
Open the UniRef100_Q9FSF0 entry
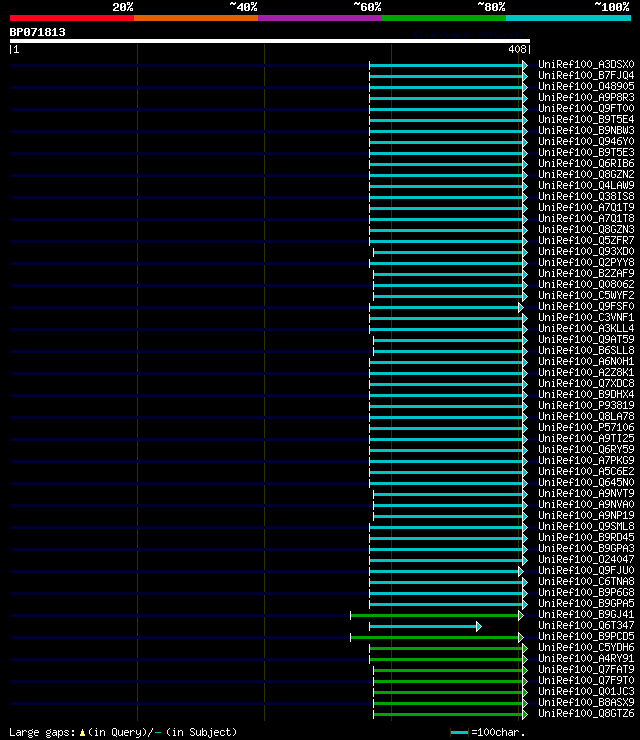pyautogui.click(x=586, y=307)
